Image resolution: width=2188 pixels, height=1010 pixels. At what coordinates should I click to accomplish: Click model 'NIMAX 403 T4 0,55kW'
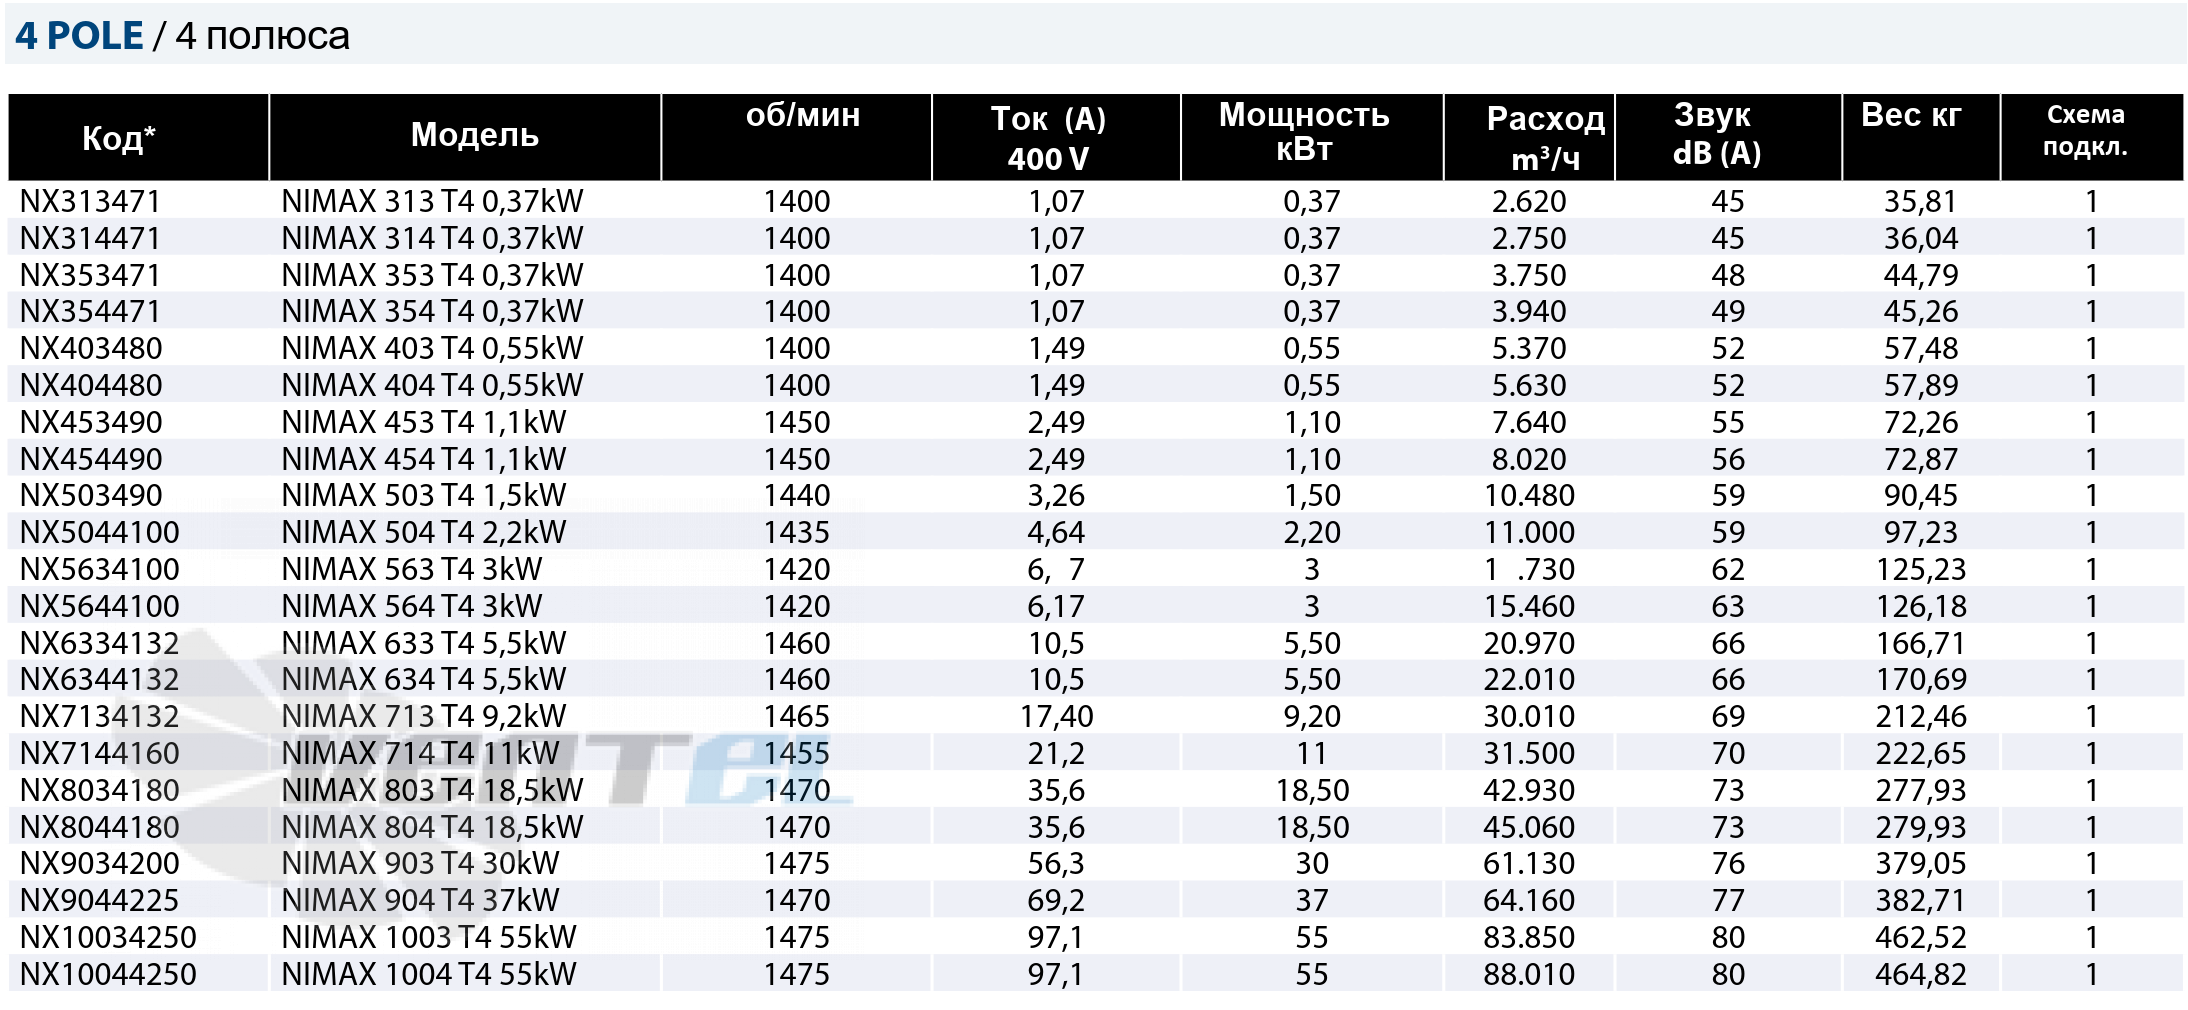[432, 348]
